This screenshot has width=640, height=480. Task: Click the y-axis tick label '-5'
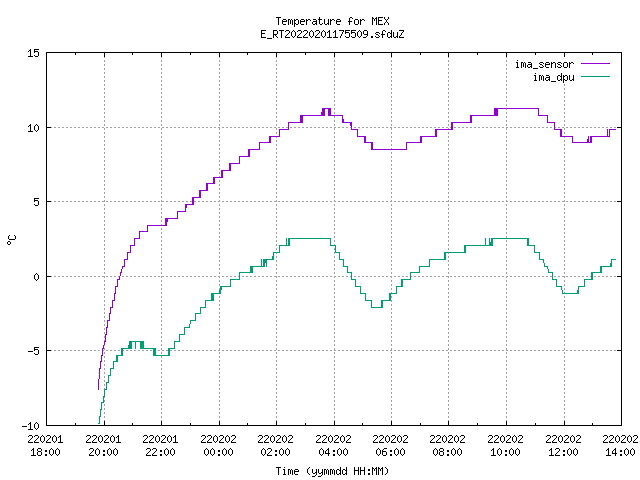(x=33, y=351)
